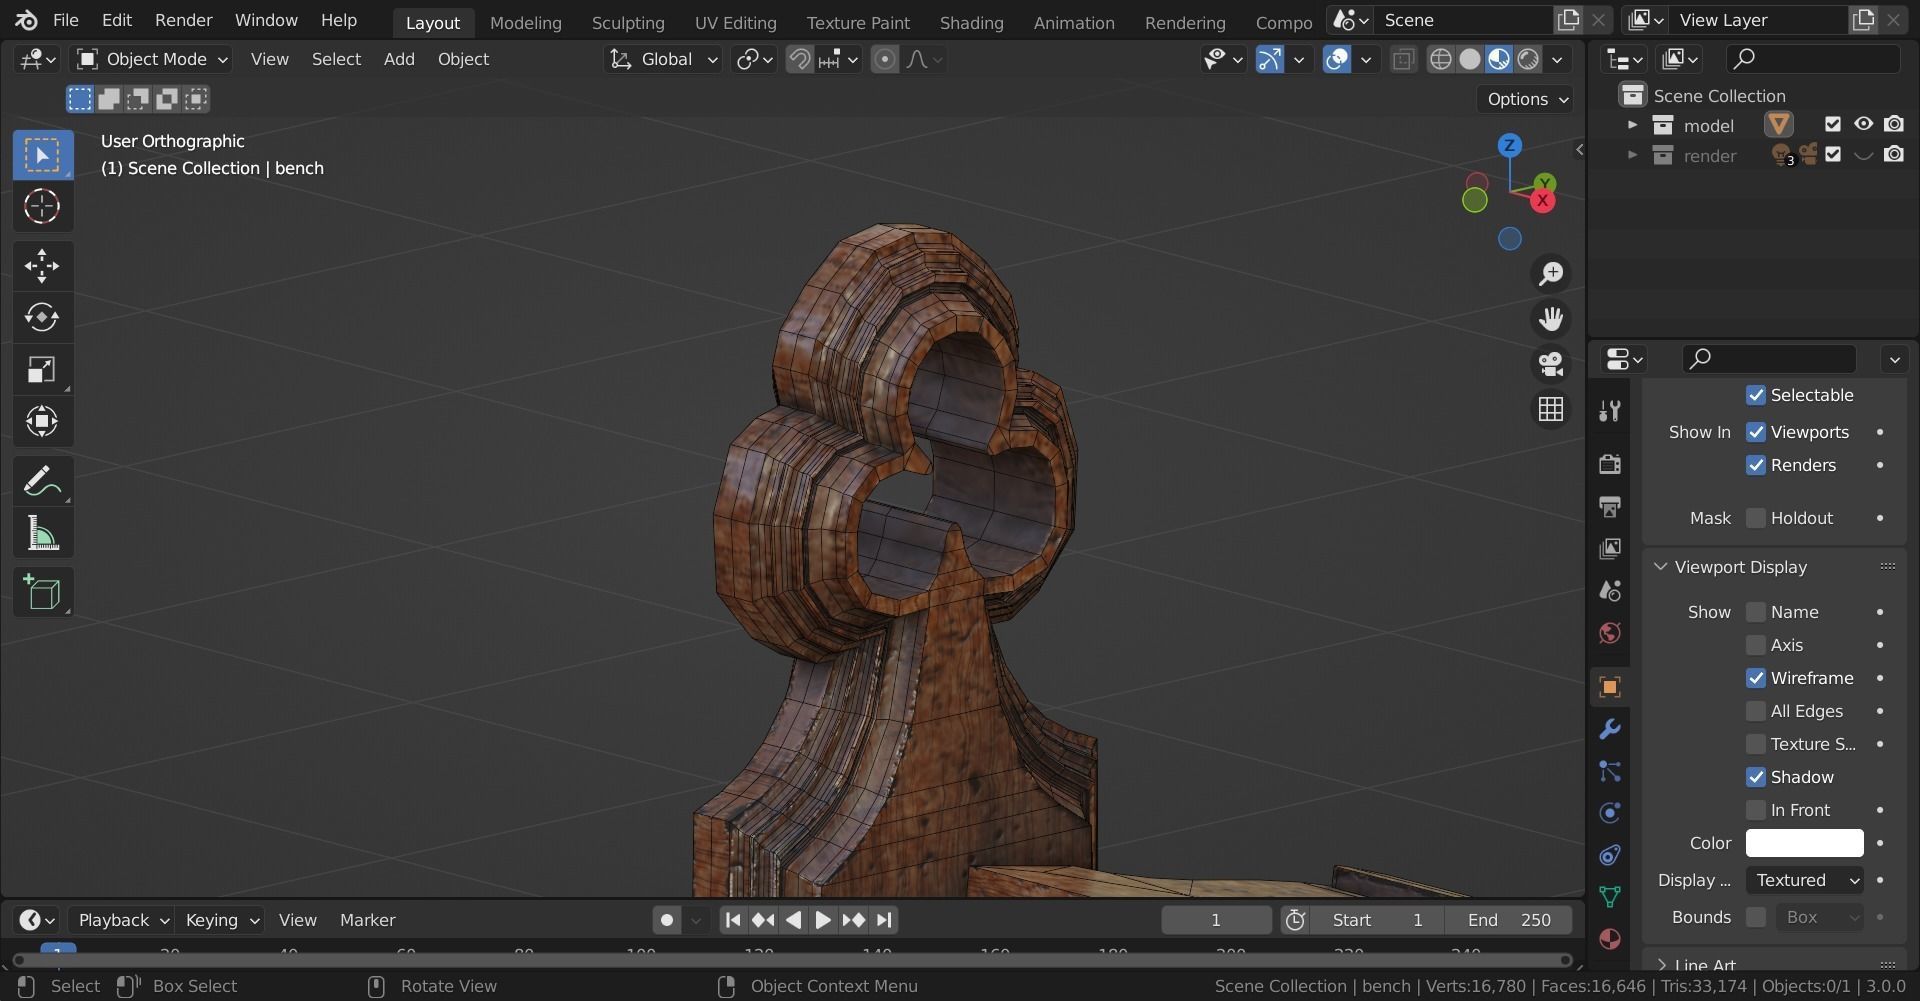Viewport: 1920px width, 1001px height.
Task: Open the object Color swatch
Action: pos(1804,843)
